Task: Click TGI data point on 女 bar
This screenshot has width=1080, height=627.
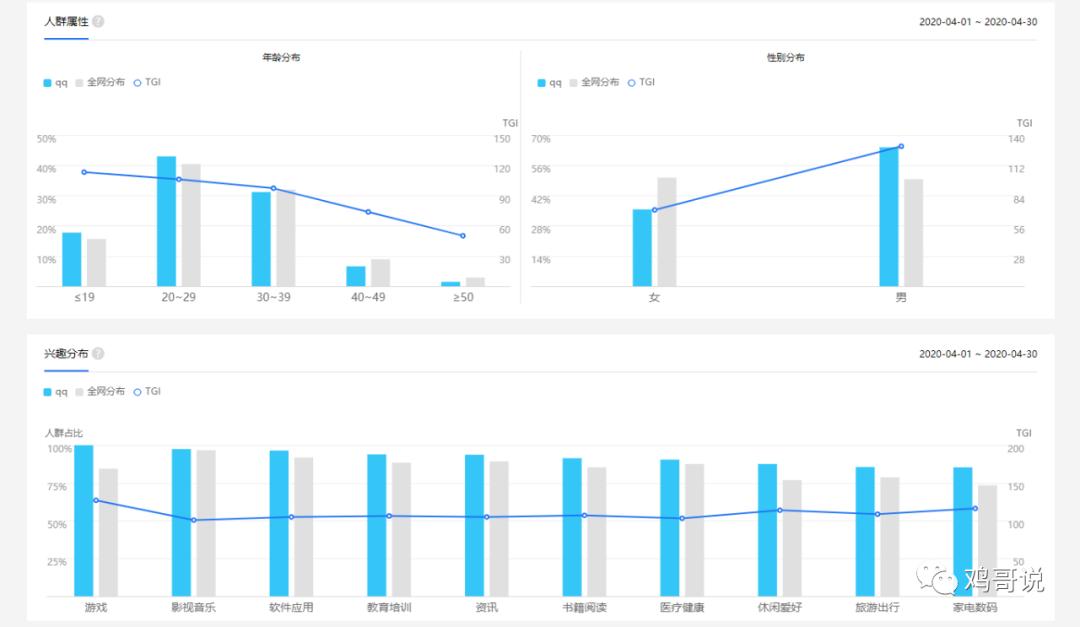Action: click(x=654, y=210)
